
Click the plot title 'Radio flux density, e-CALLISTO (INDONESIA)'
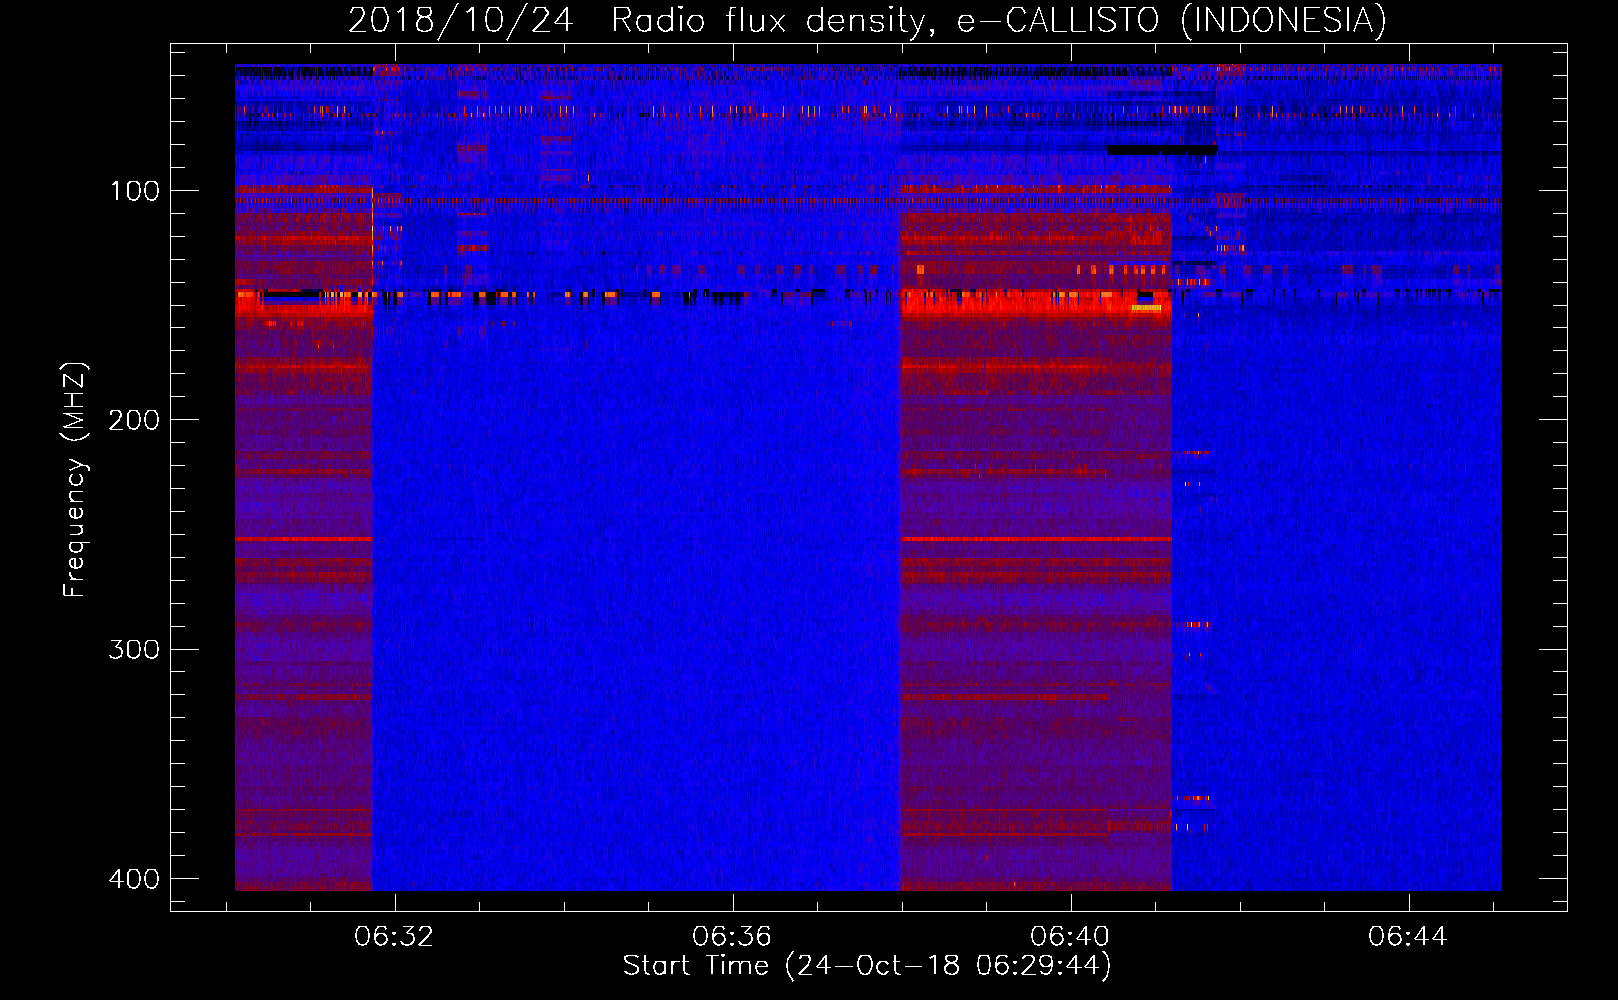point(998,20)
